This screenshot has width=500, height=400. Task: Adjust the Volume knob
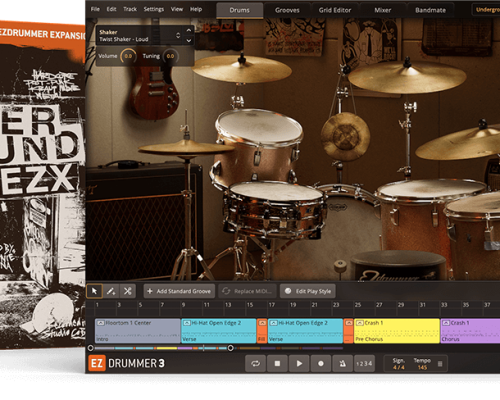pyautogui.click(x=128, y=56)
